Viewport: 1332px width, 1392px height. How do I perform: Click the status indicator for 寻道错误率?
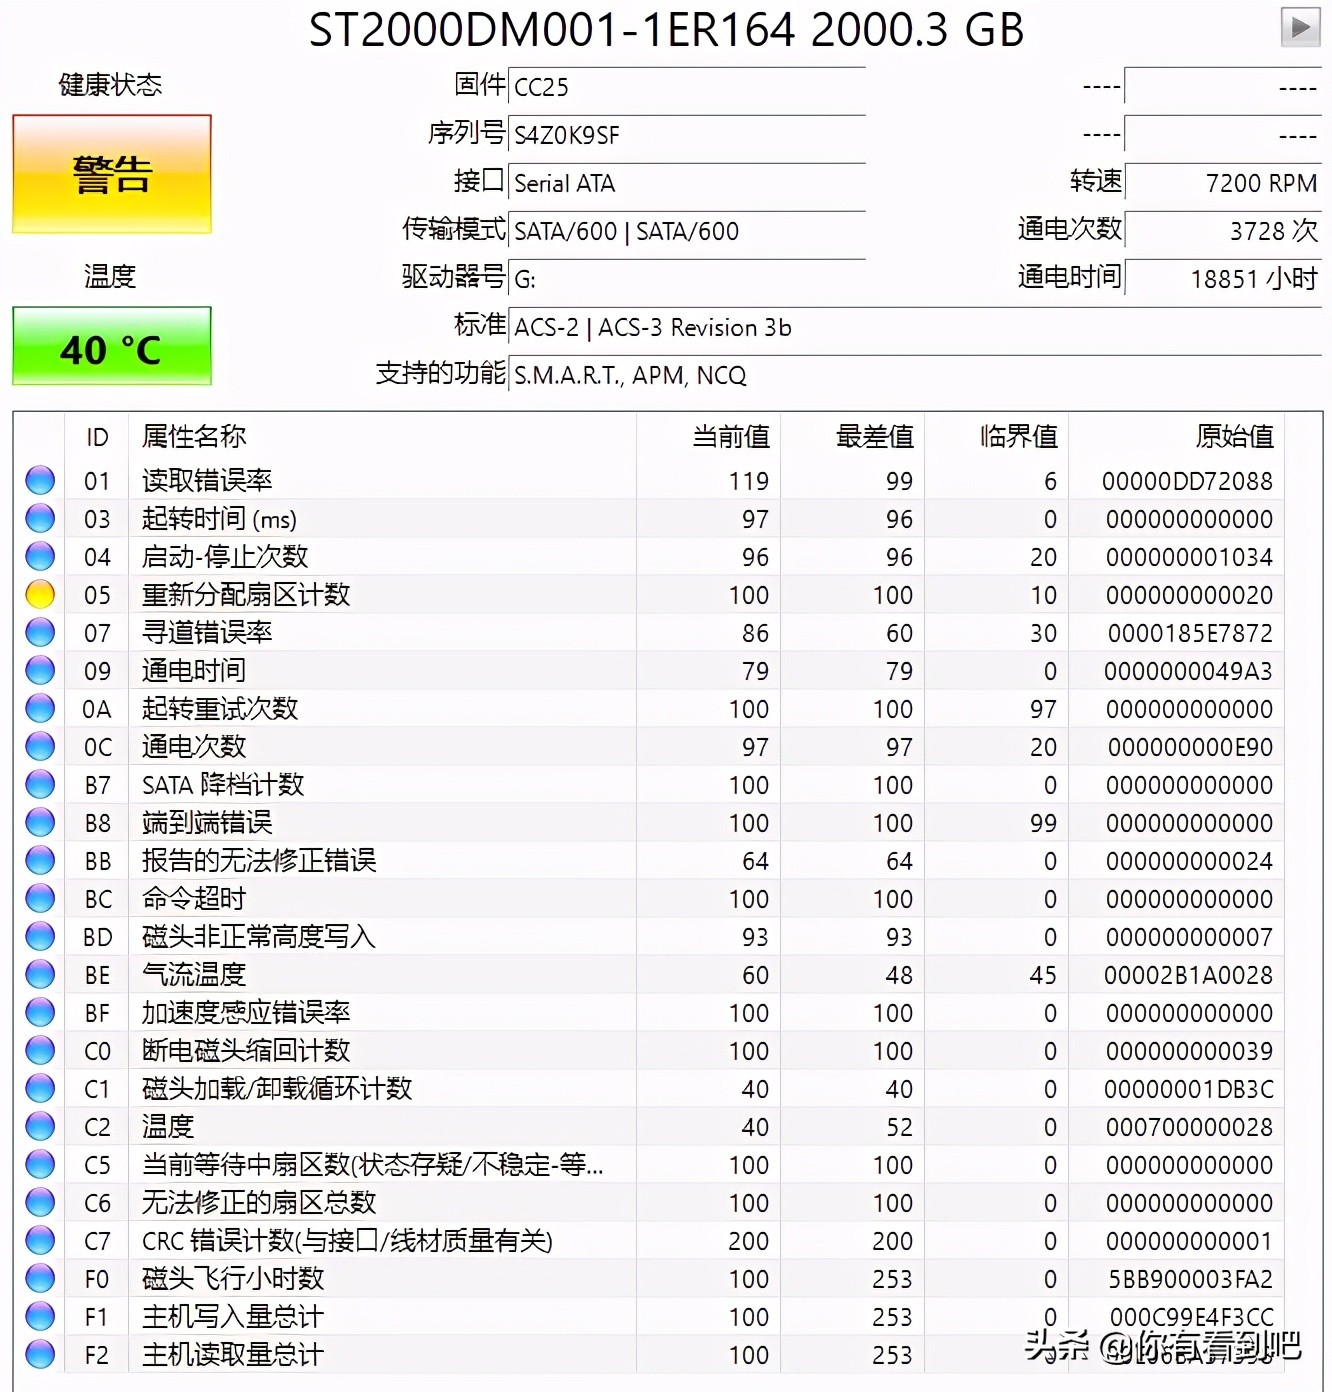(40, 632)
